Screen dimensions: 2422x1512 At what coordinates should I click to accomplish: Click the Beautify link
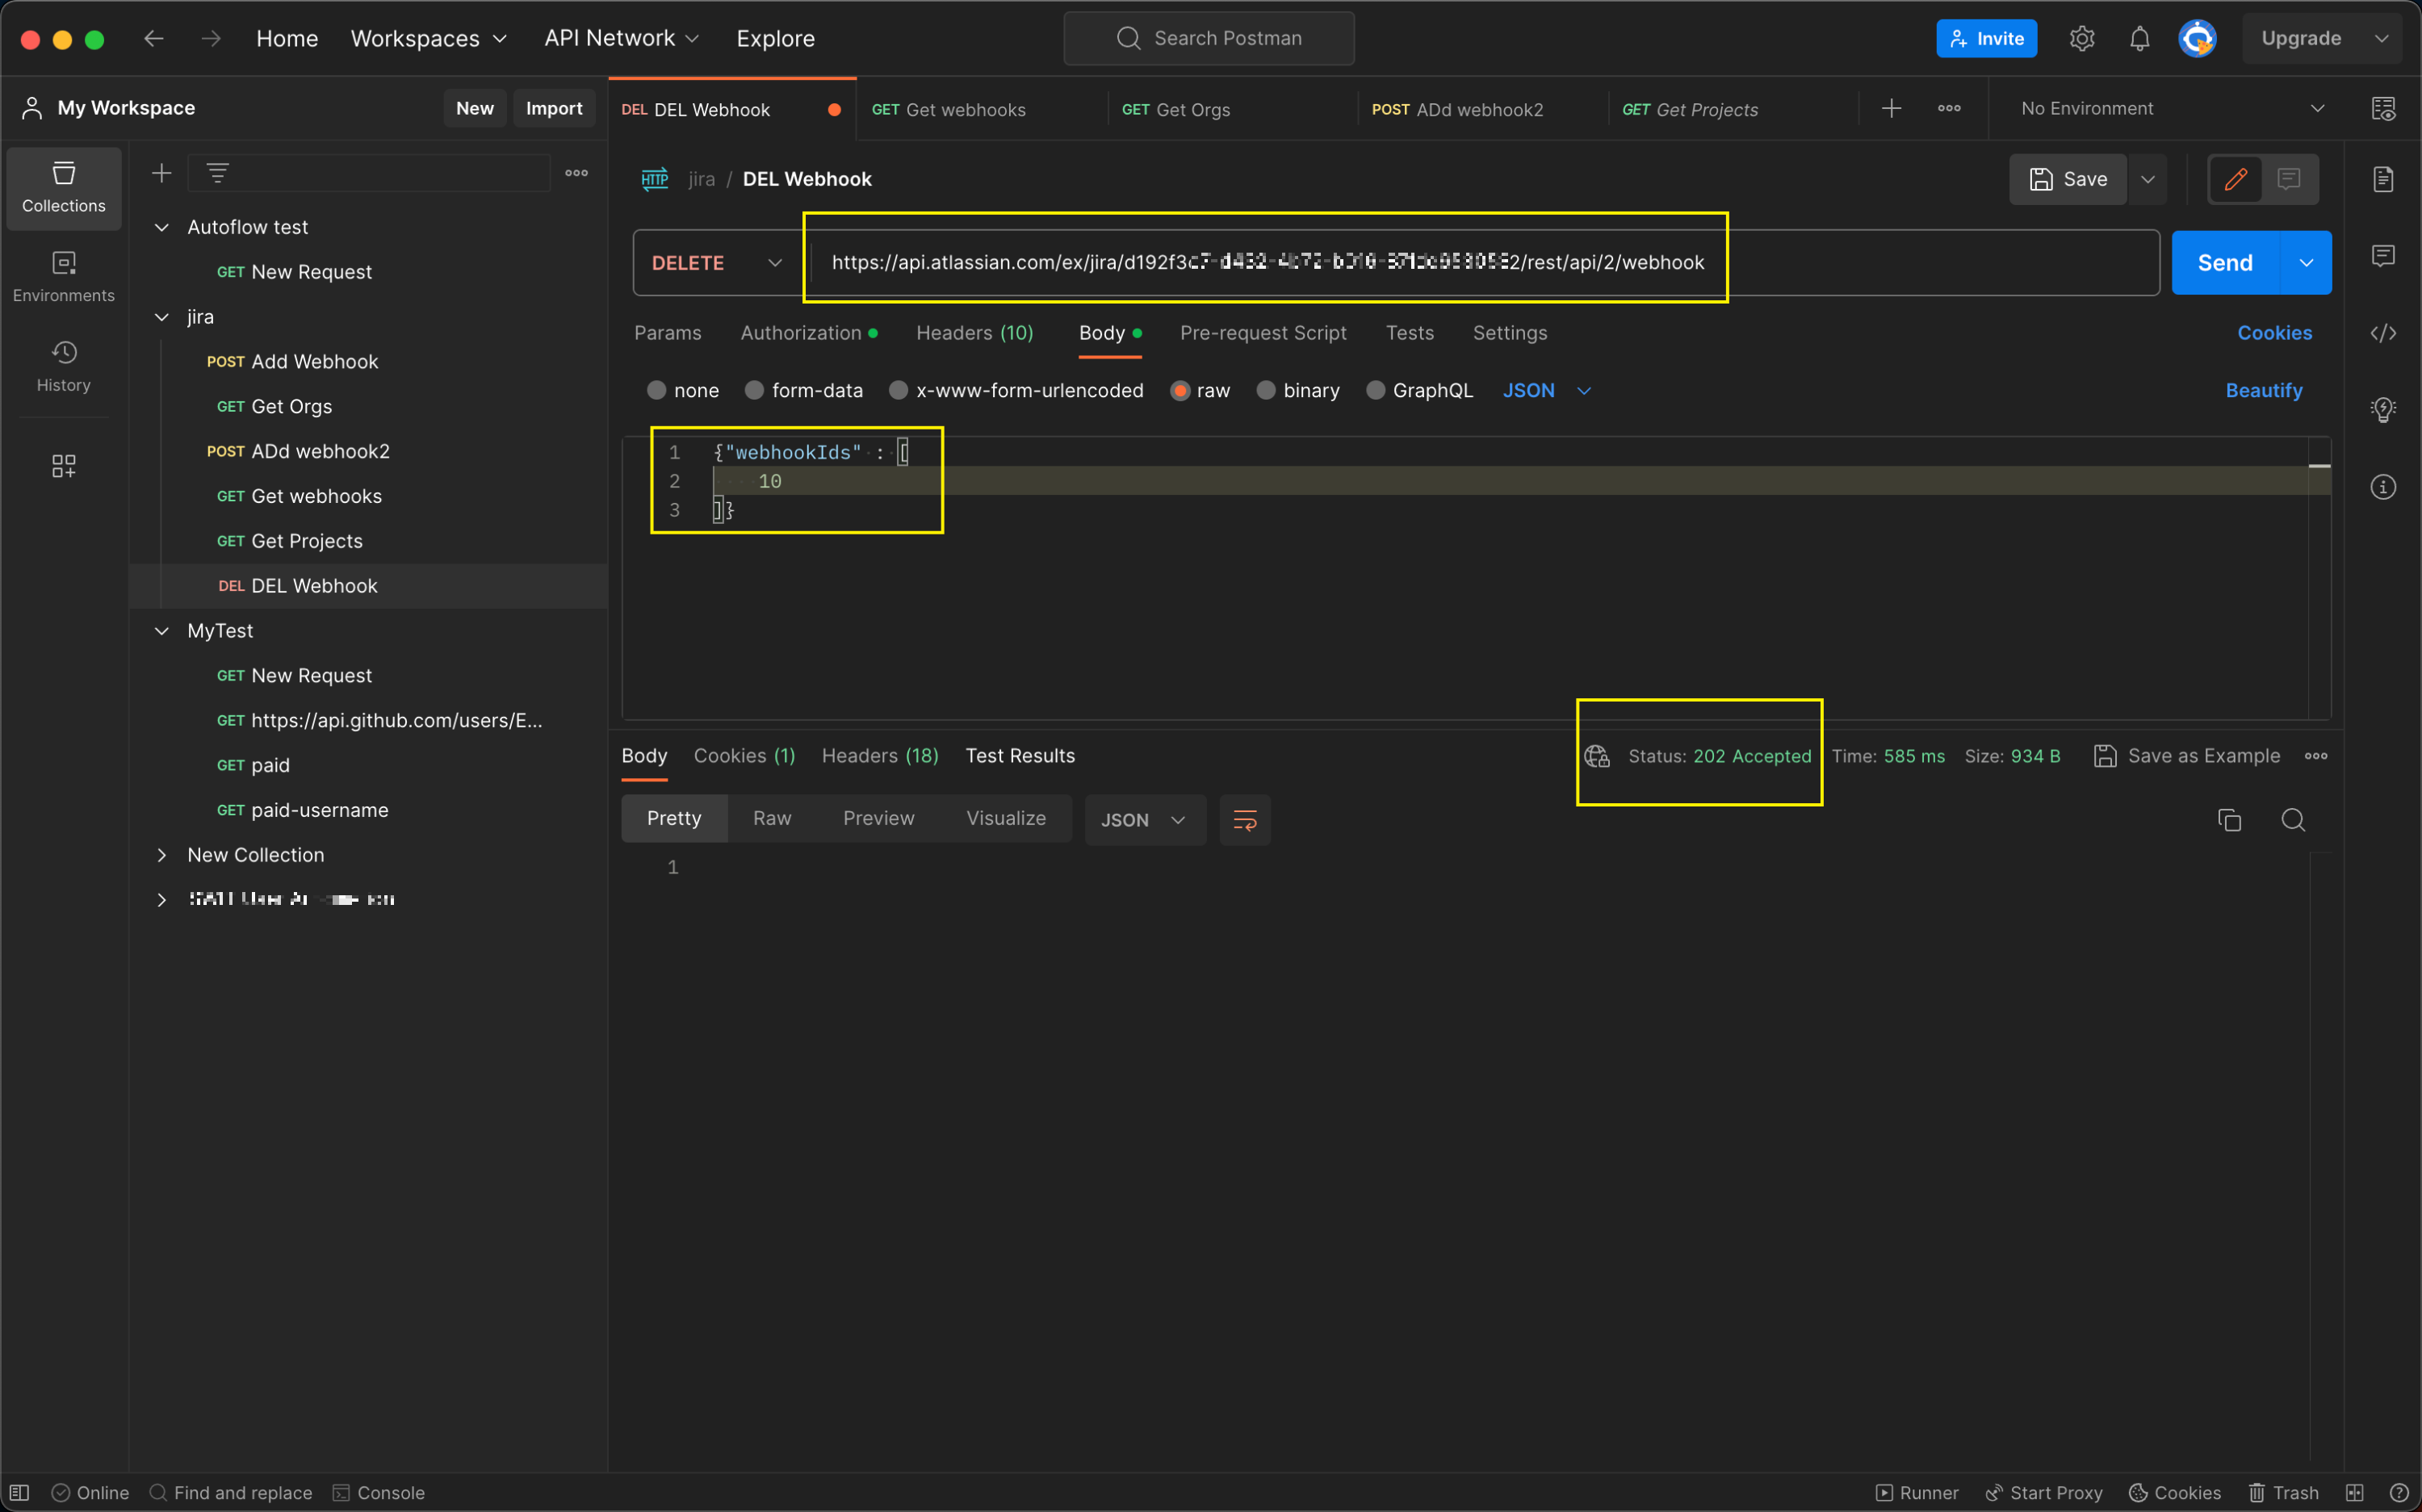click(2263, 390)
